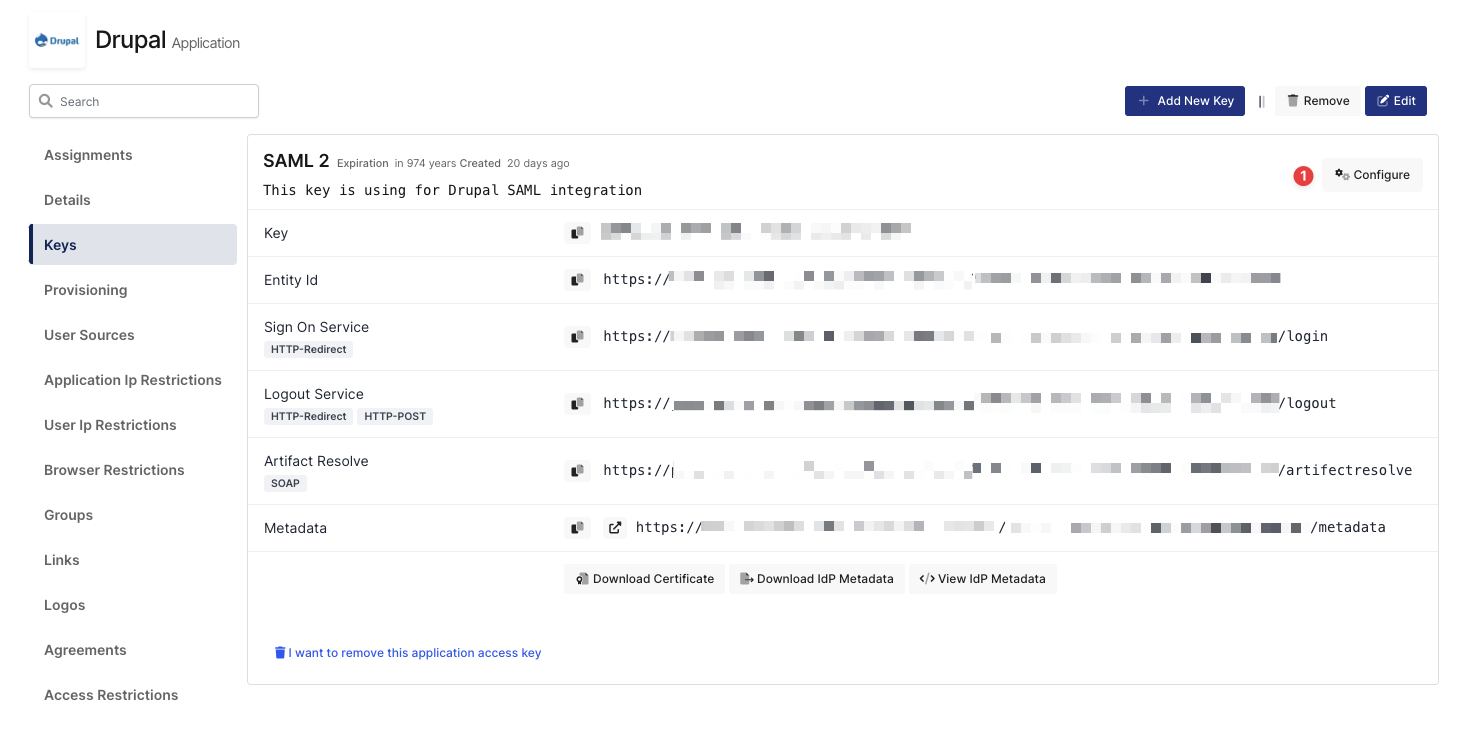Open the Configure settings for SAML 2
The image size is (1471, 733).
1372,174
